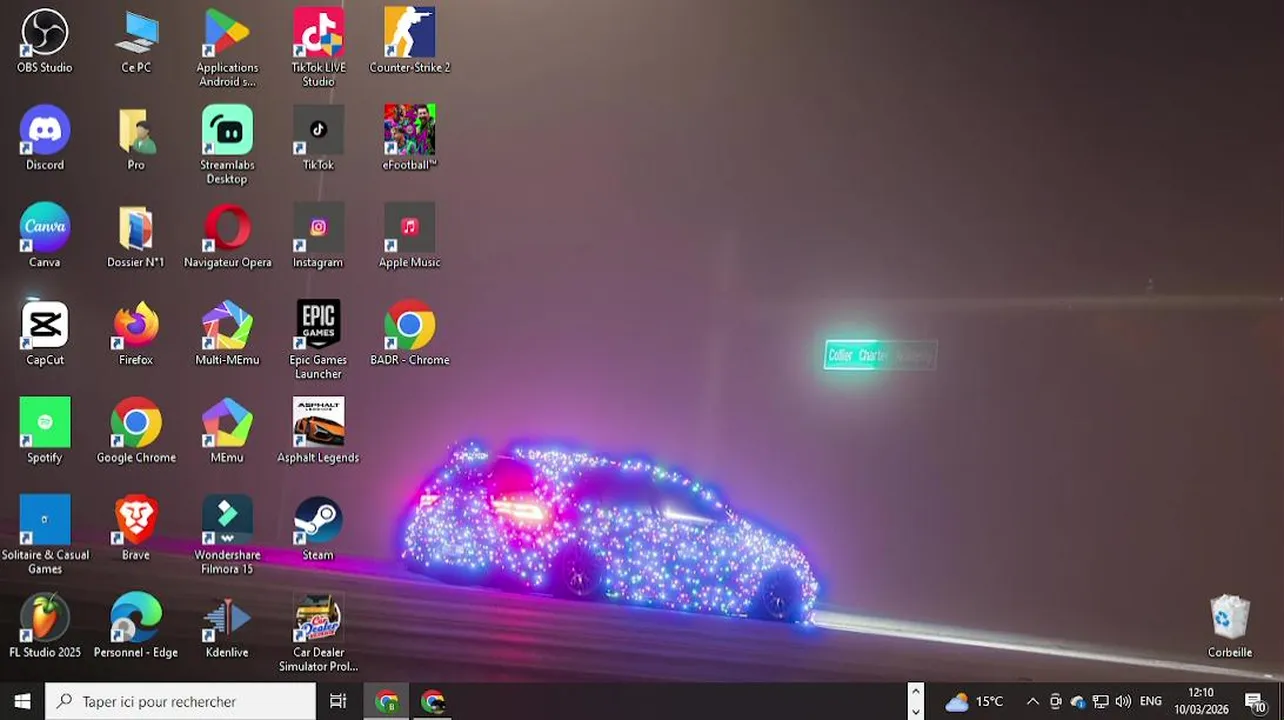Select the Google Chrome desktop shortcut
The width and height of the screenshot is (1284, 720).
click(x=136, y=430)
